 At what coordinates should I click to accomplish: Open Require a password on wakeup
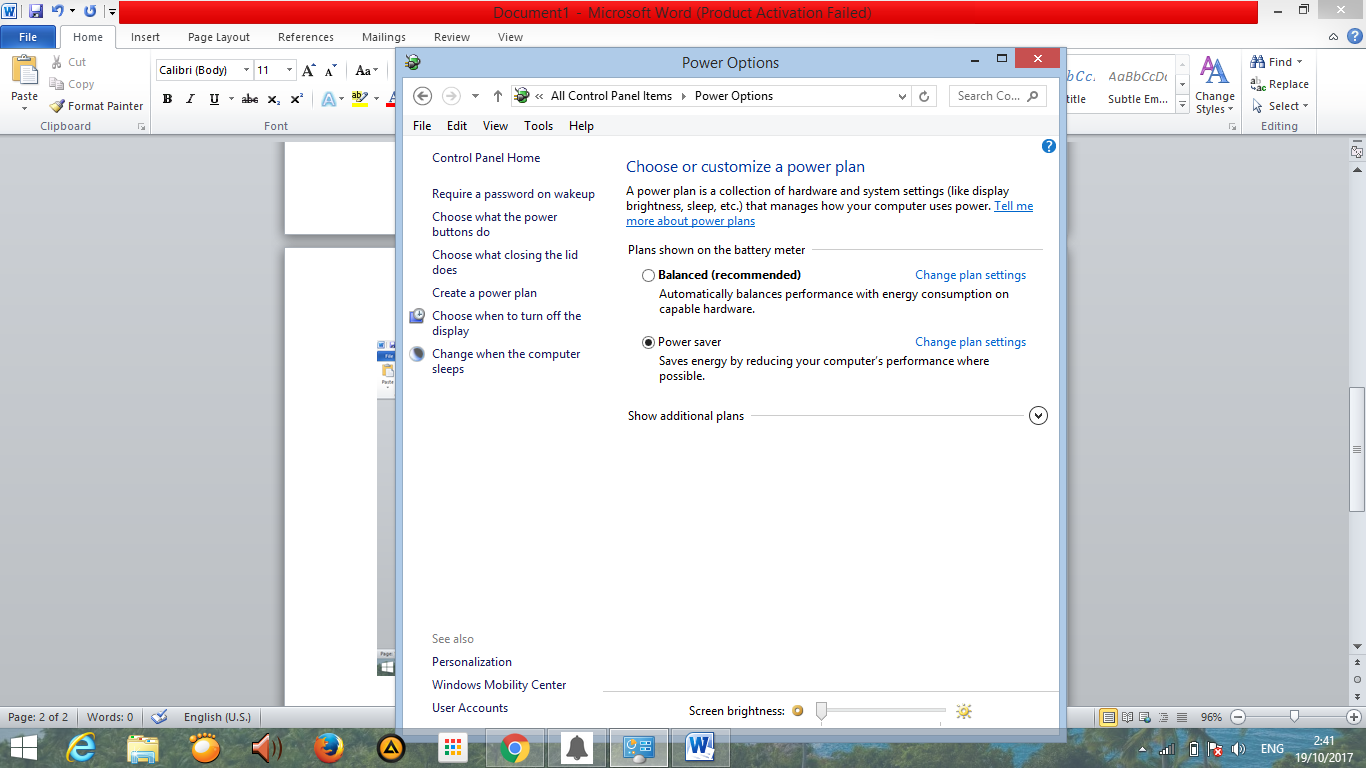tap(513, 194)
